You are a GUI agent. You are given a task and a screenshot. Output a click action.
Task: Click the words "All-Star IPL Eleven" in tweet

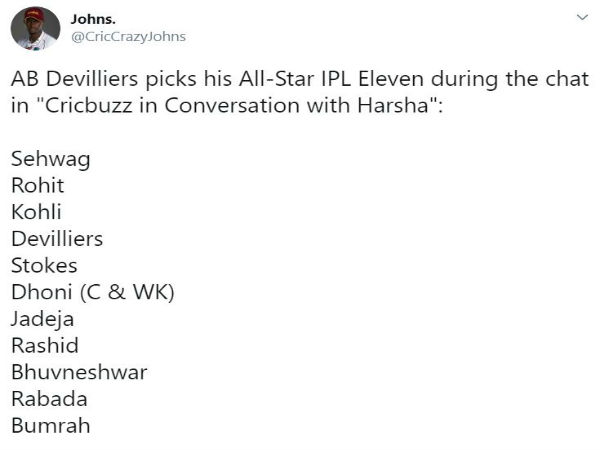(x=331, y=79)
